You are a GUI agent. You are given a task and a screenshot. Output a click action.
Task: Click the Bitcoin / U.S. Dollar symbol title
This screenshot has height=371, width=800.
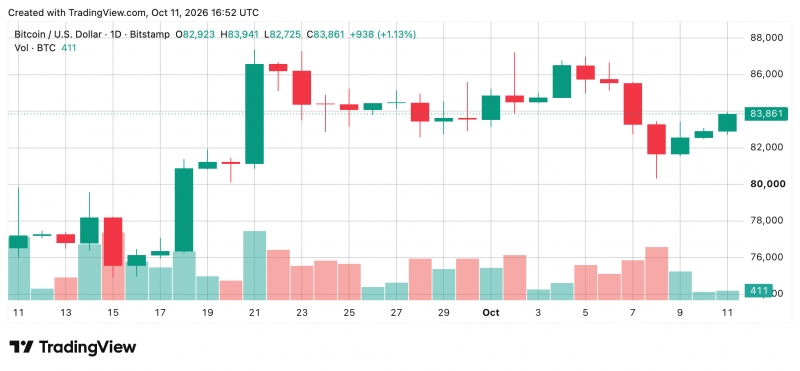pos(56,35)
